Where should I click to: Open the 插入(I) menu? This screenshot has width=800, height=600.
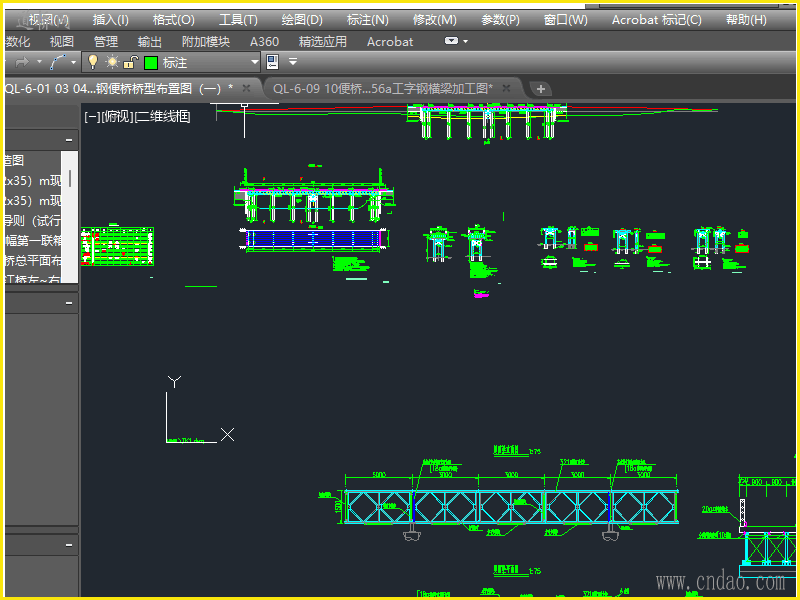[111, 20]
